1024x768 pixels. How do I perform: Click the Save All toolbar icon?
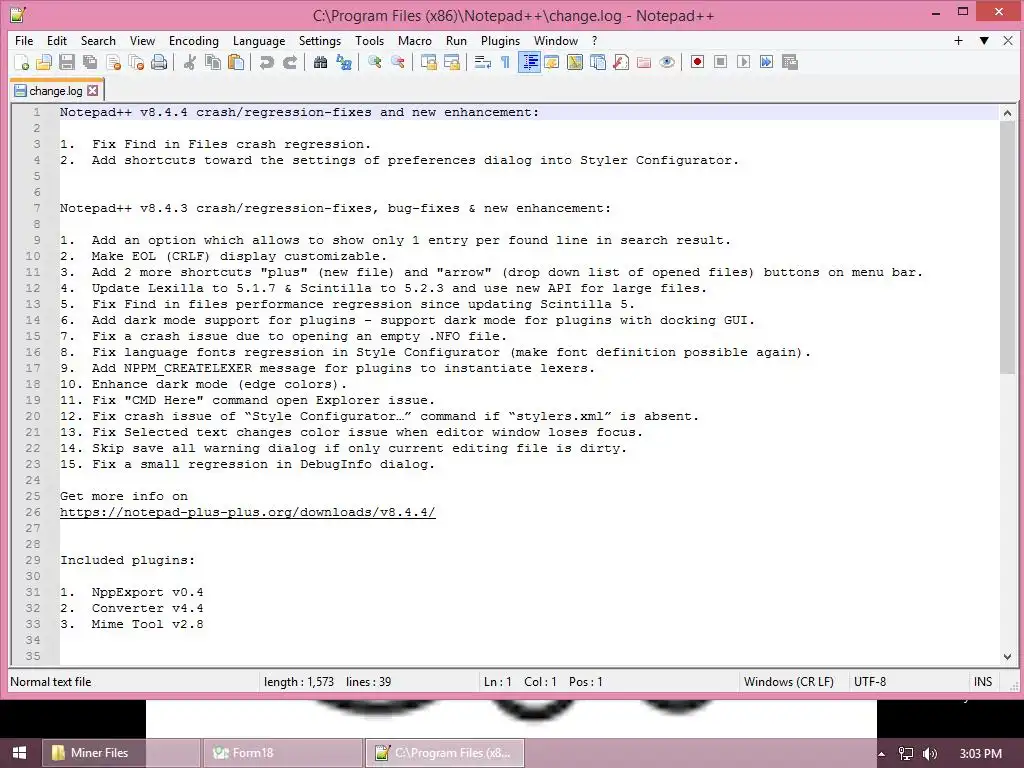point(89,62)
